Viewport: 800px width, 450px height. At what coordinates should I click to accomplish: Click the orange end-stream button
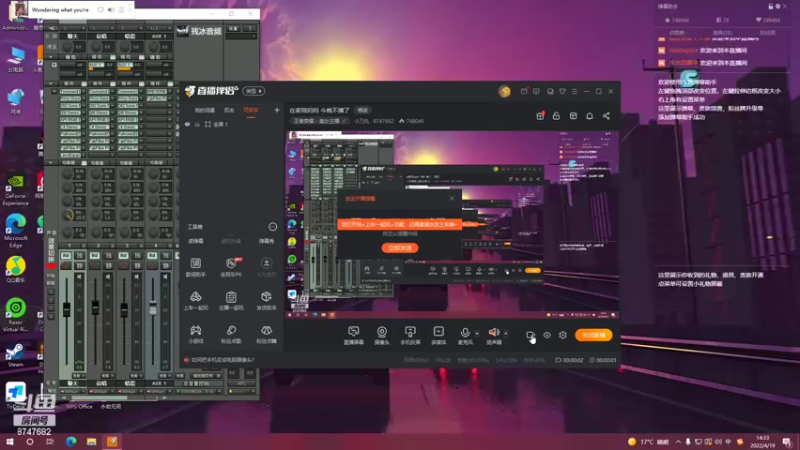point(593,335)
